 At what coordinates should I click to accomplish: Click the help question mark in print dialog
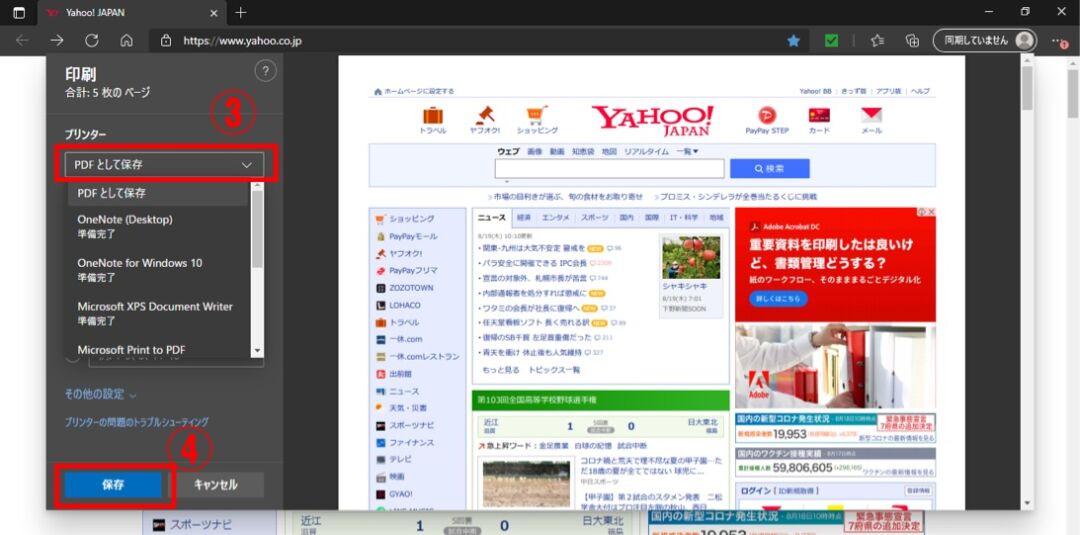pyautogui.click(x=265, y=71)
